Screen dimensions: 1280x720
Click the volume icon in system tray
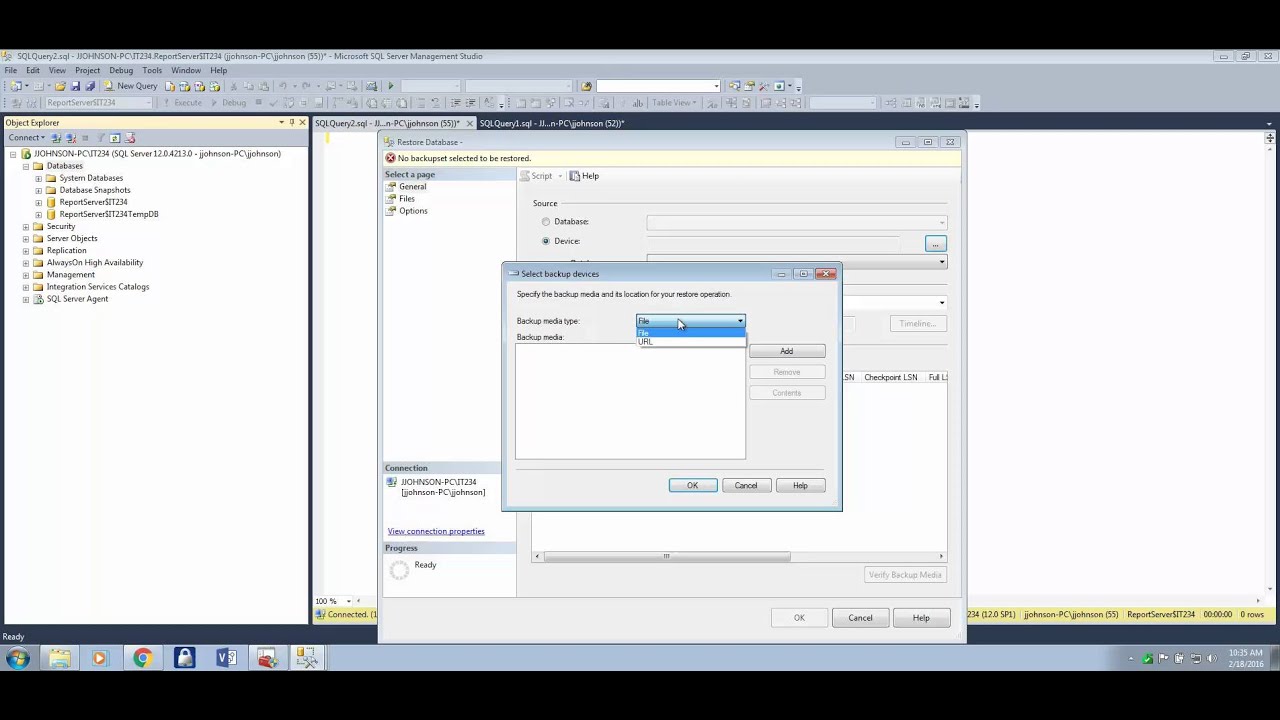point(1212,658)
